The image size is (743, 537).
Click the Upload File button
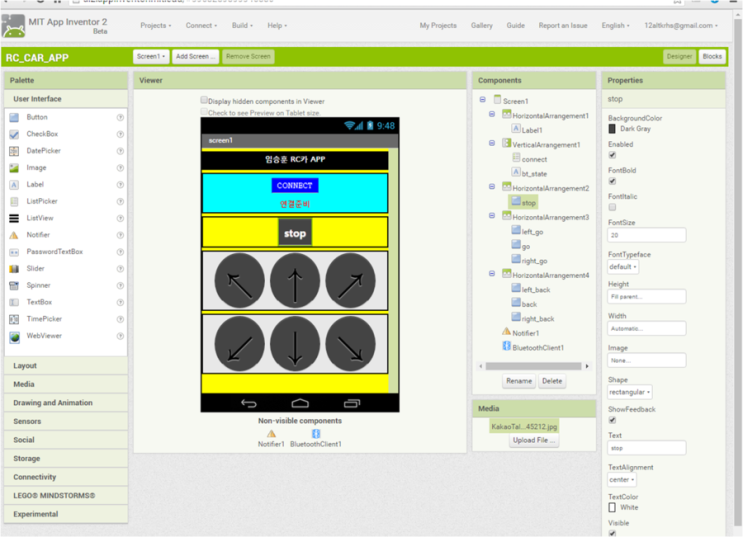(x=534, y=440)
